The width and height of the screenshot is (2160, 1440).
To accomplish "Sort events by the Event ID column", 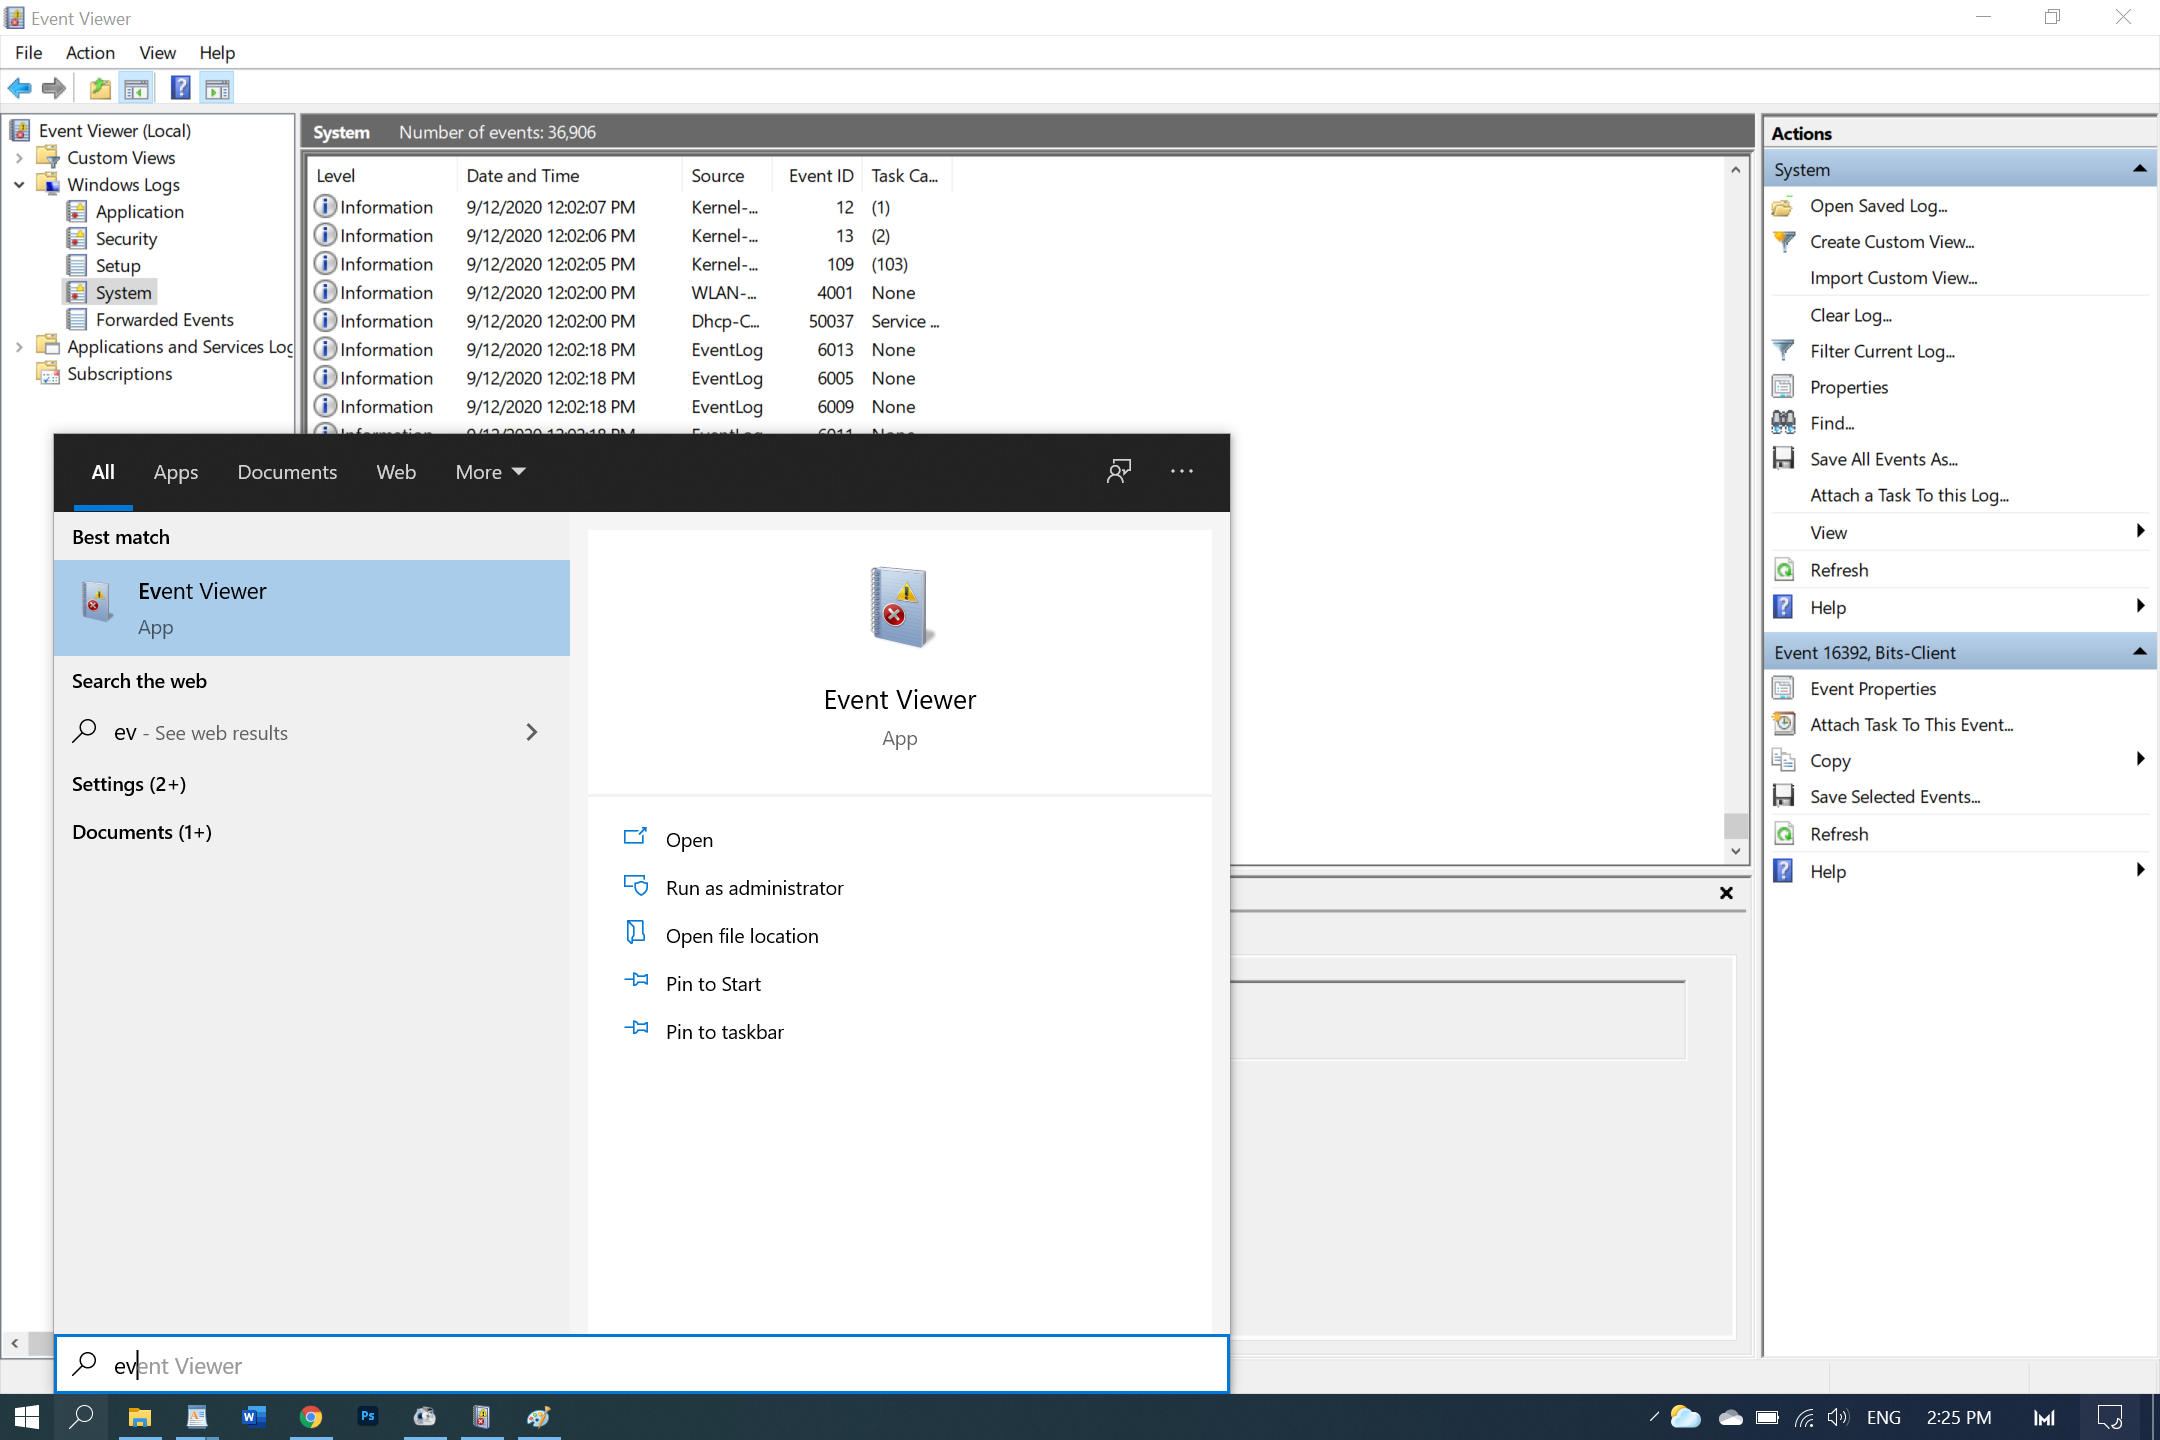I will coord(817,176).
